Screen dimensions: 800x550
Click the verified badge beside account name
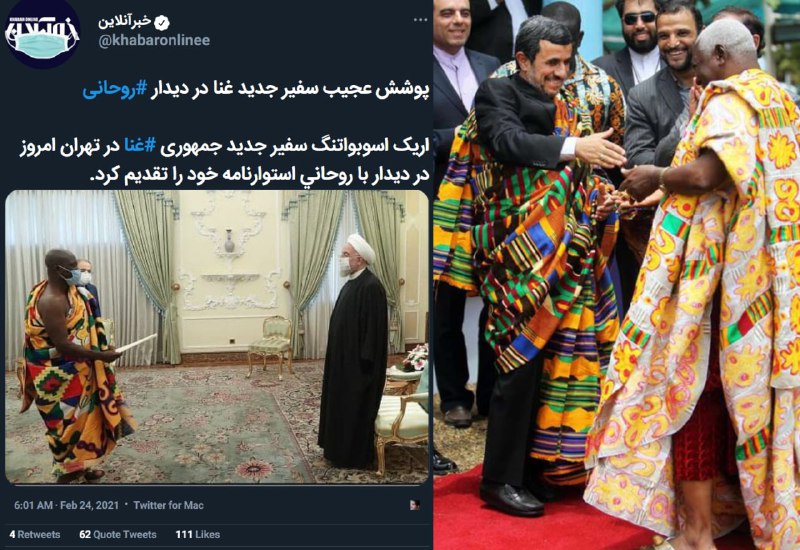click(162, 22)
